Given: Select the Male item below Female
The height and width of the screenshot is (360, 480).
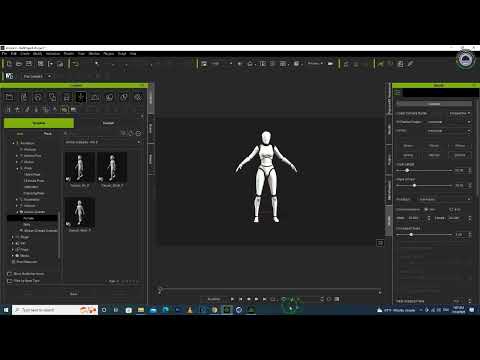Looking at the screenshot, I should click(27, 224).
